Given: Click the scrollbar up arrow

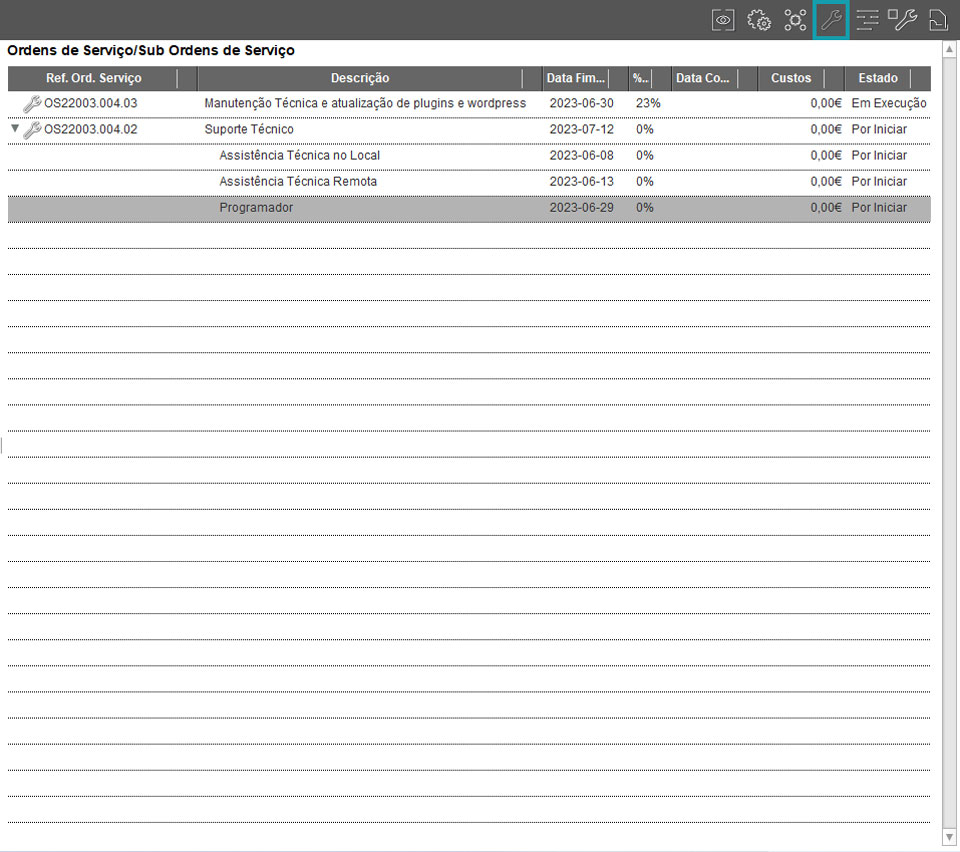Looking at the screenshot, I should tap(950, 49).
